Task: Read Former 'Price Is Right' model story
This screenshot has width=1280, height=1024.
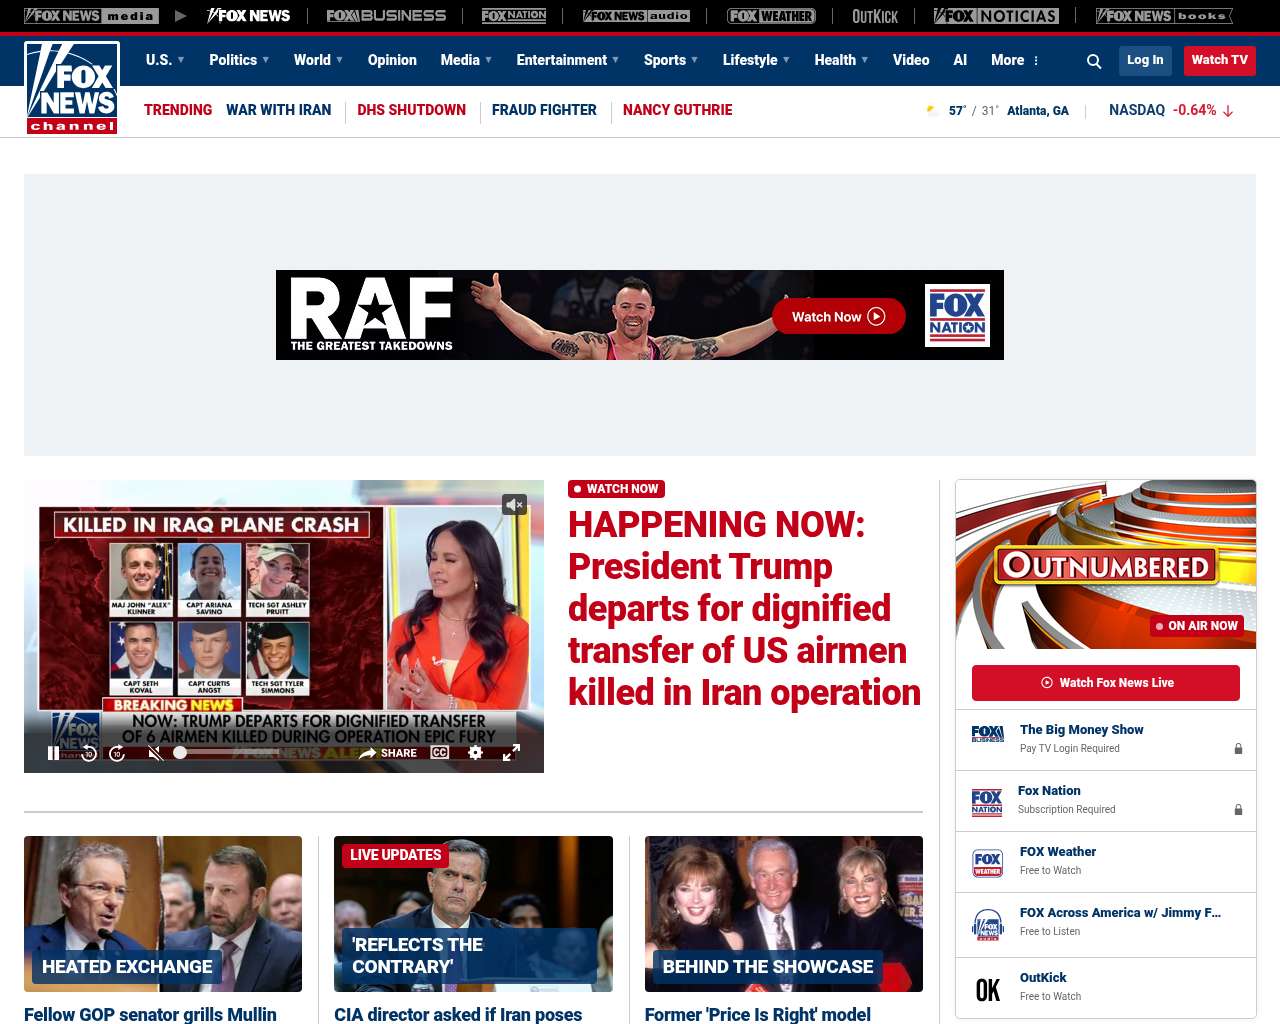Action: coord(758,1014)
